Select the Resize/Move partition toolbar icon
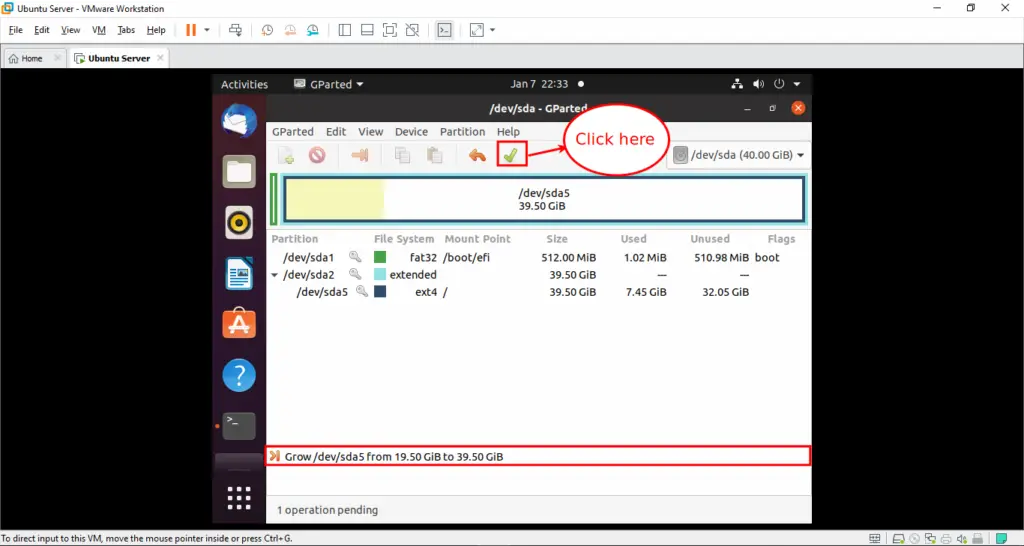1024x546 pixels. (x=360, y=155)
